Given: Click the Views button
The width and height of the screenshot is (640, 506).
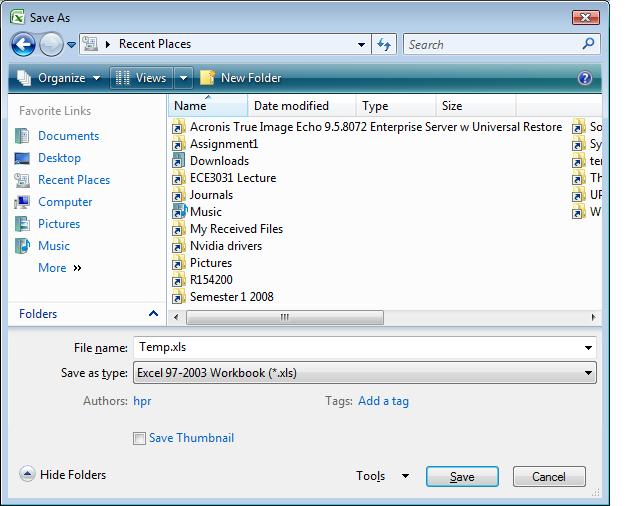Looking at the screenshot, I should click(141, 78).
